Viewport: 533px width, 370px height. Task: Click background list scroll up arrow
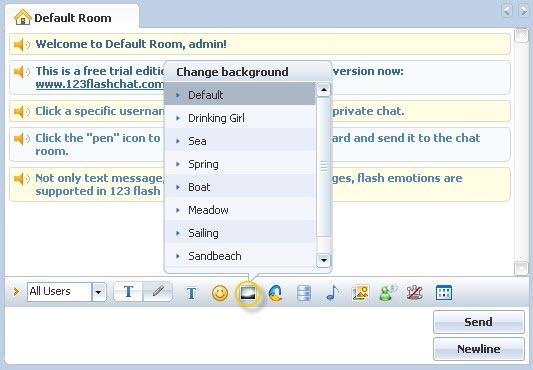[x=324, y=90]
